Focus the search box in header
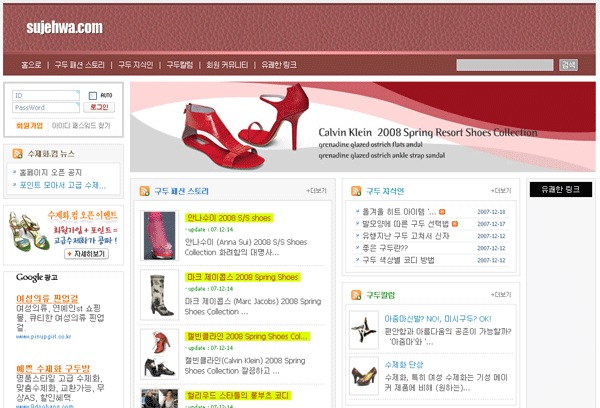The width and height of the screenshot is (600, 408). point(505,65)
